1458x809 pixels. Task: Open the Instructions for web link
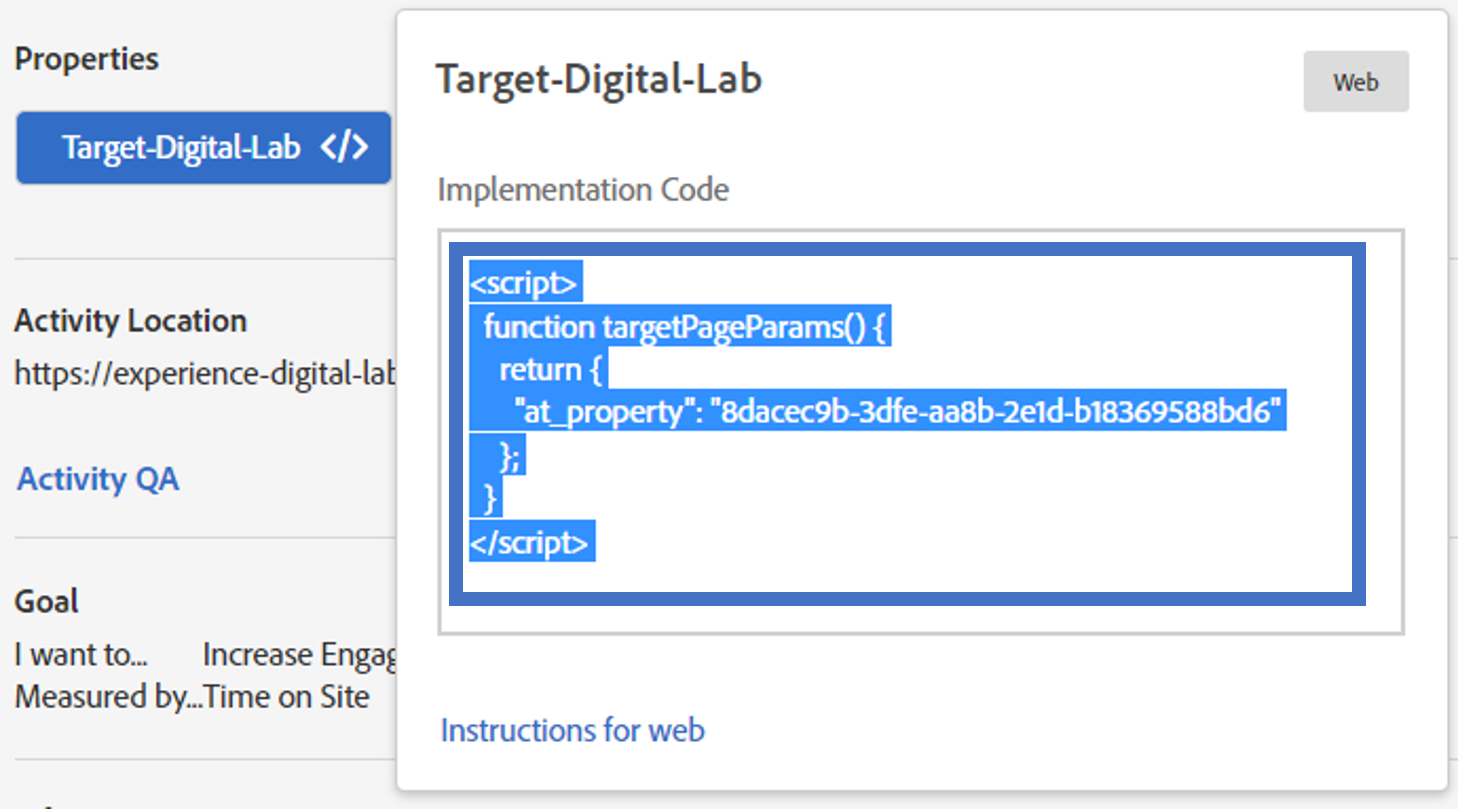(572, 730)
